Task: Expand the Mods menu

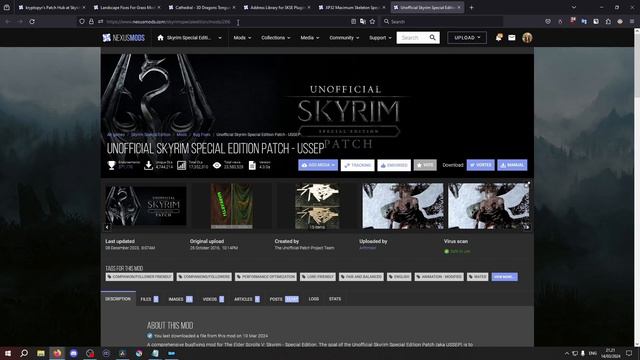Action: tap(242, 38)
